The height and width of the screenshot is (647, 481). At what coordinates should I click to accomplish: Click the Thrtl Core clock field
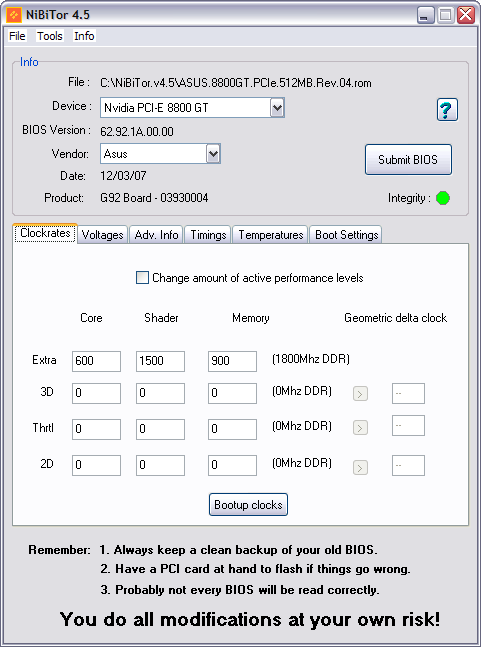(97, 429)
